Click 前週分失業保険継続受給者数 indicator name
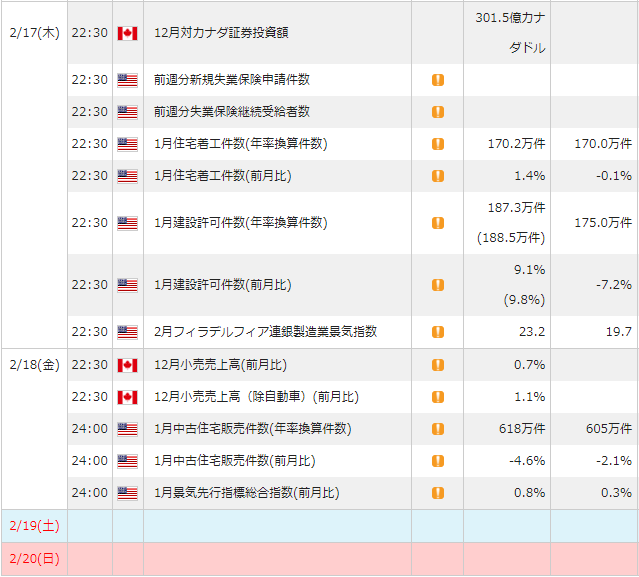 [x=232, y=112]
